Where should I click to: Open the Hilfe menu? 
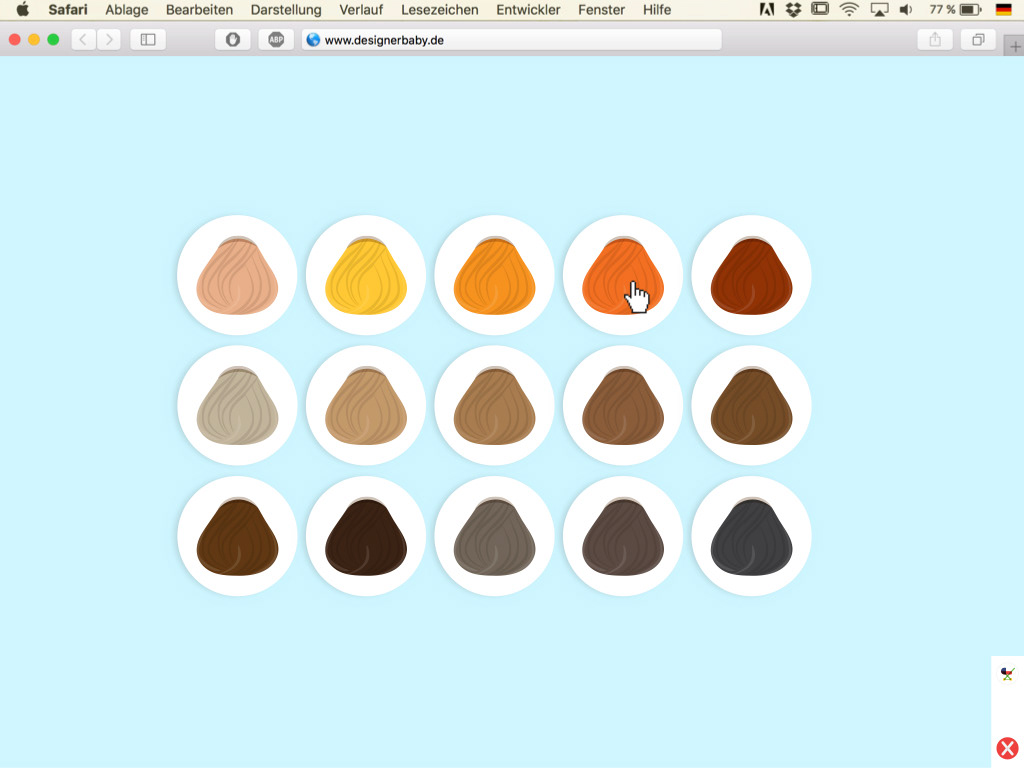(x=657, y=10)
